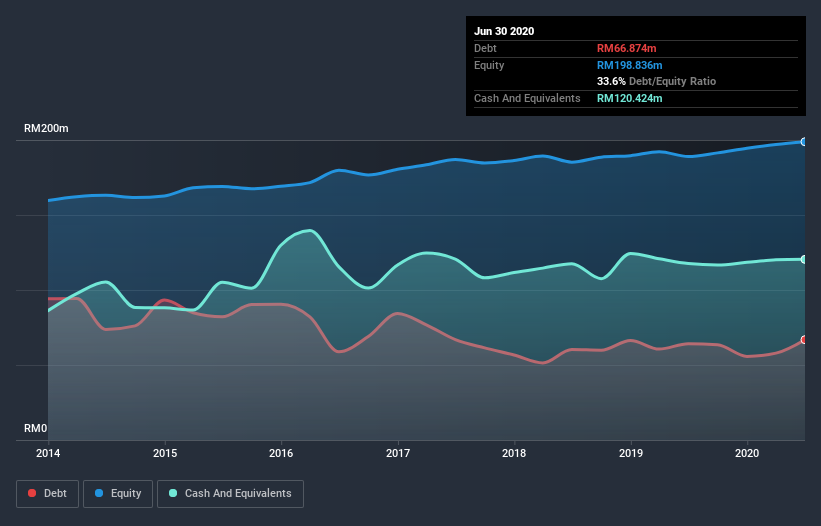Click the blue Equity legend dot
Screen dimensions: 821x526
(99, 493)
